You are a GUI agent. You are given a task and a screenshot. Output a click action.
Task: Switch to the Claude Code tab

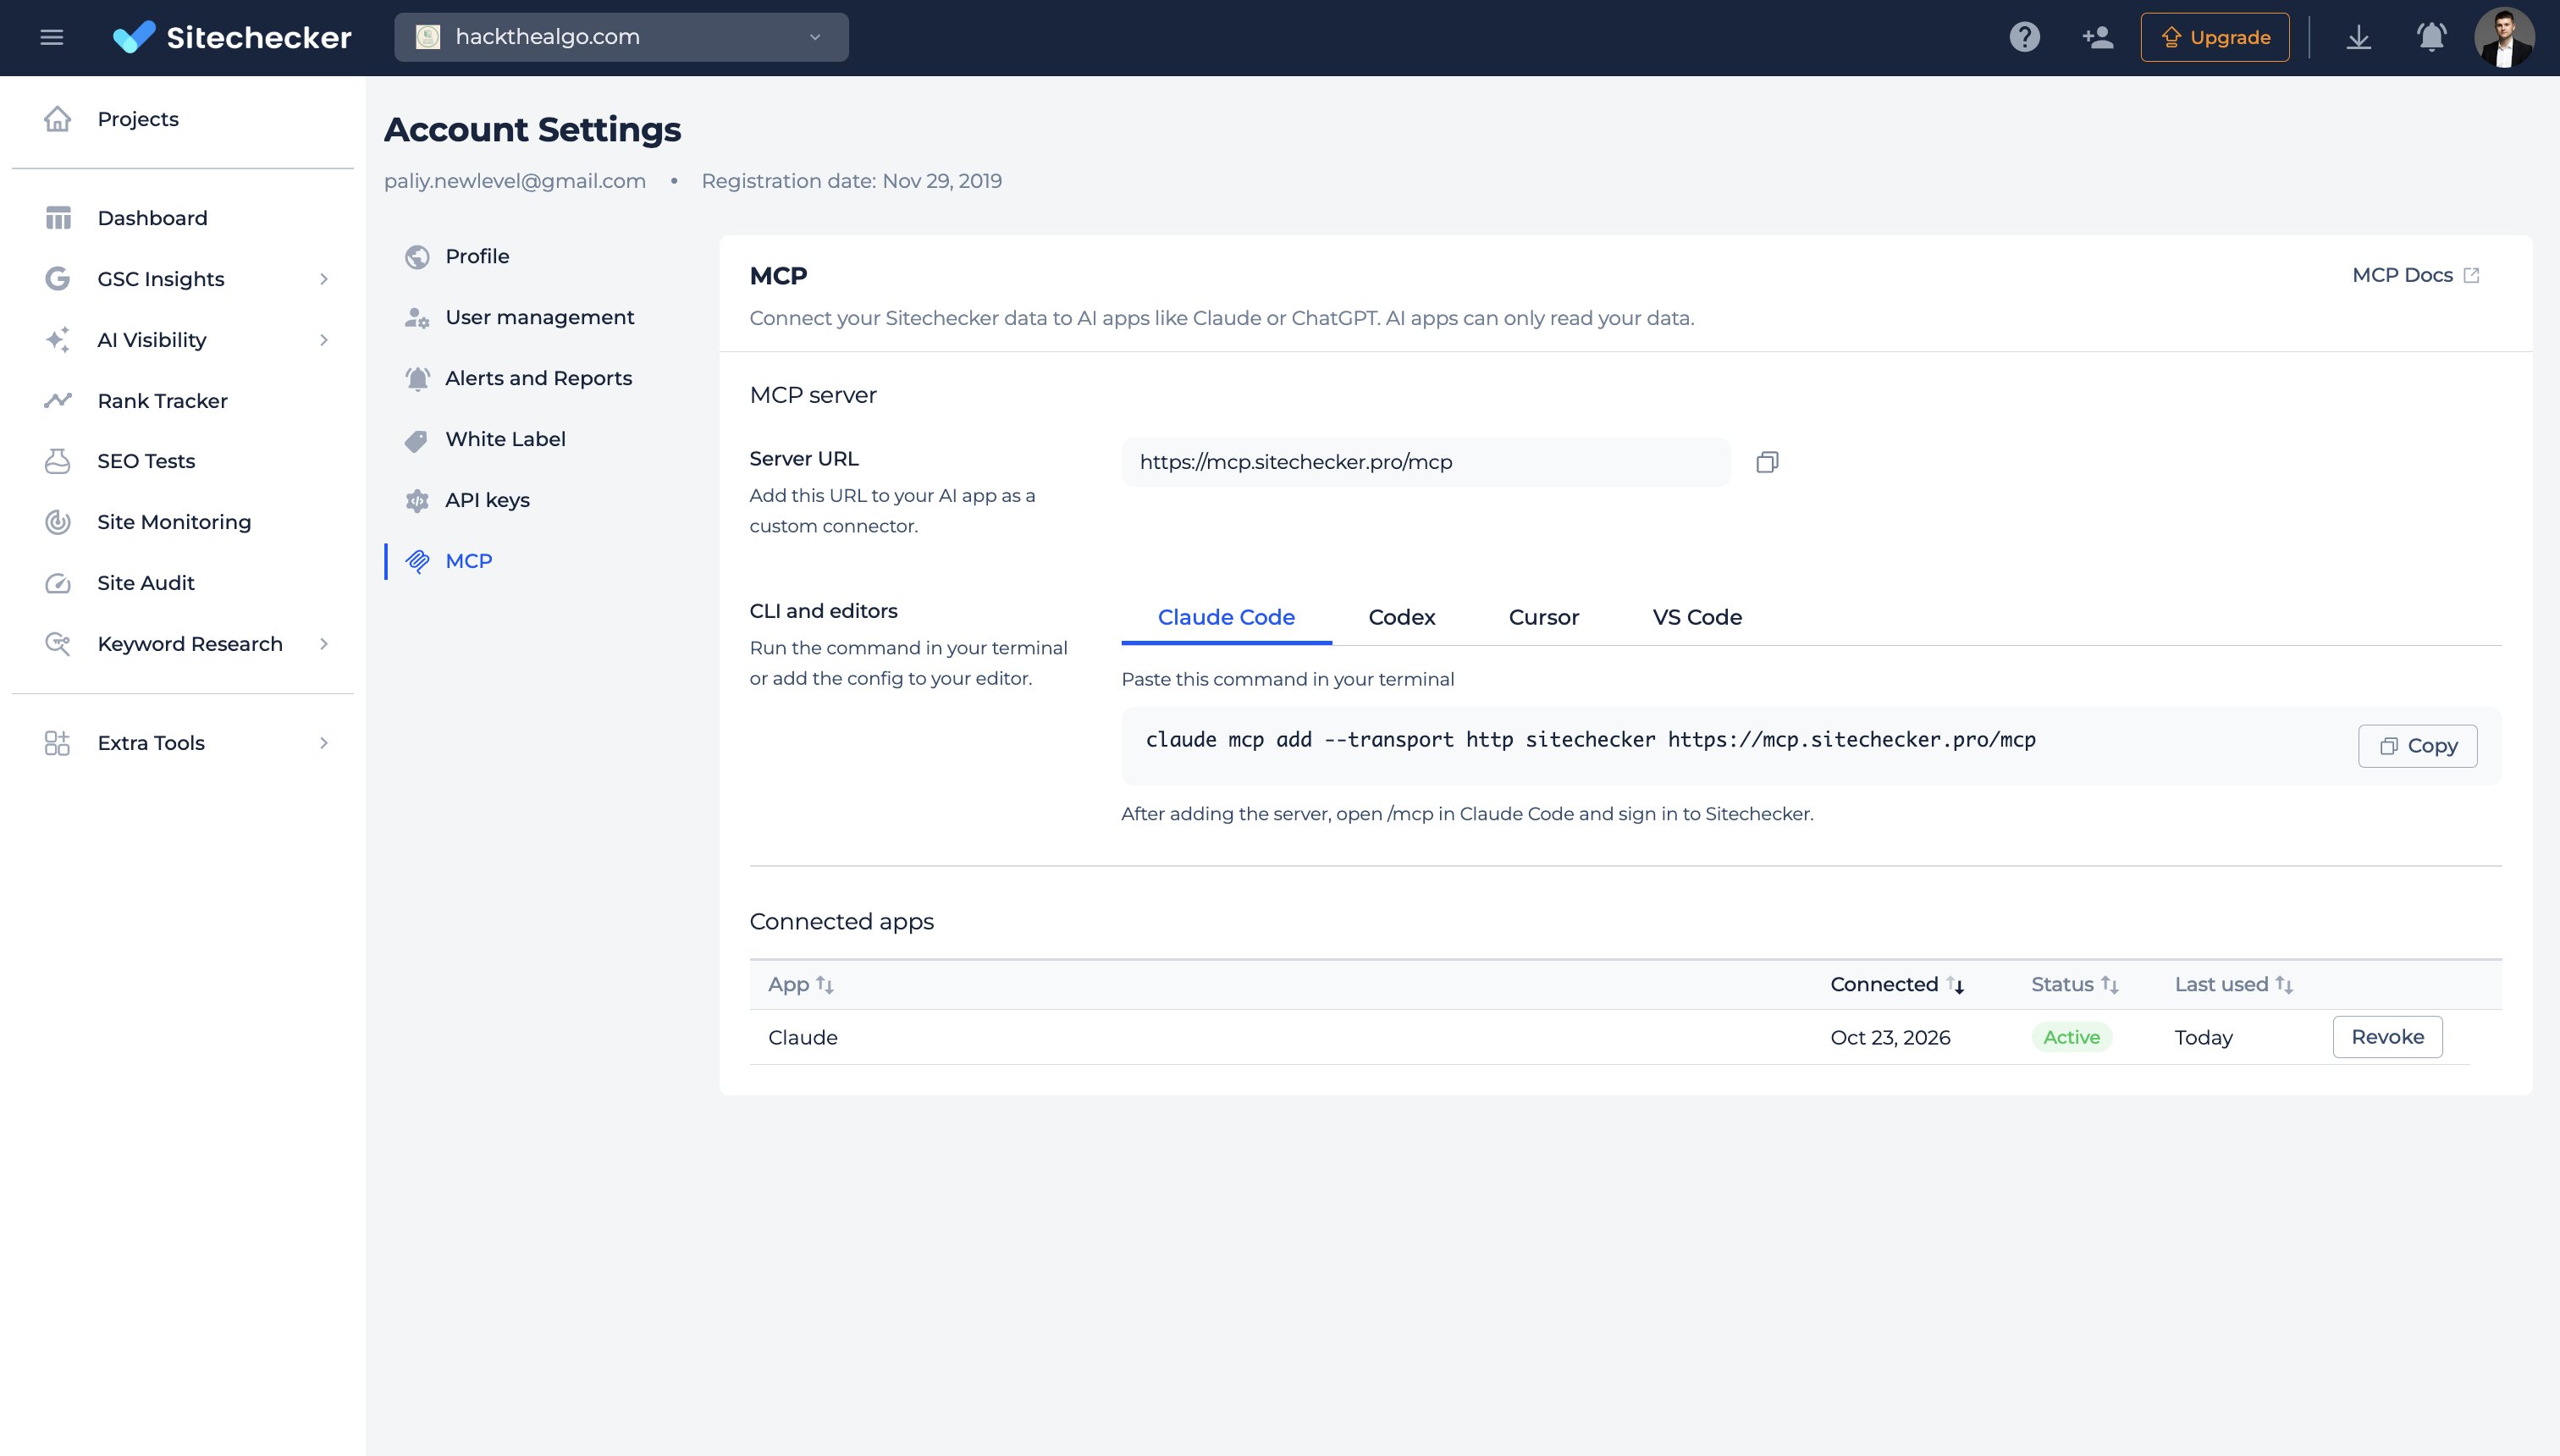tap(1226, 618)
